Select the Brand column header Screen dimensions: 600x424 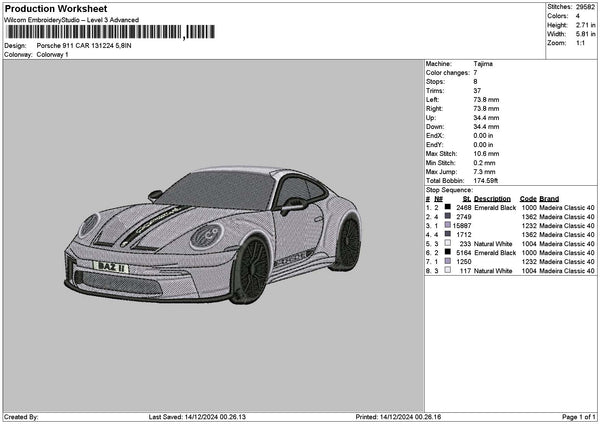[551, 198]
